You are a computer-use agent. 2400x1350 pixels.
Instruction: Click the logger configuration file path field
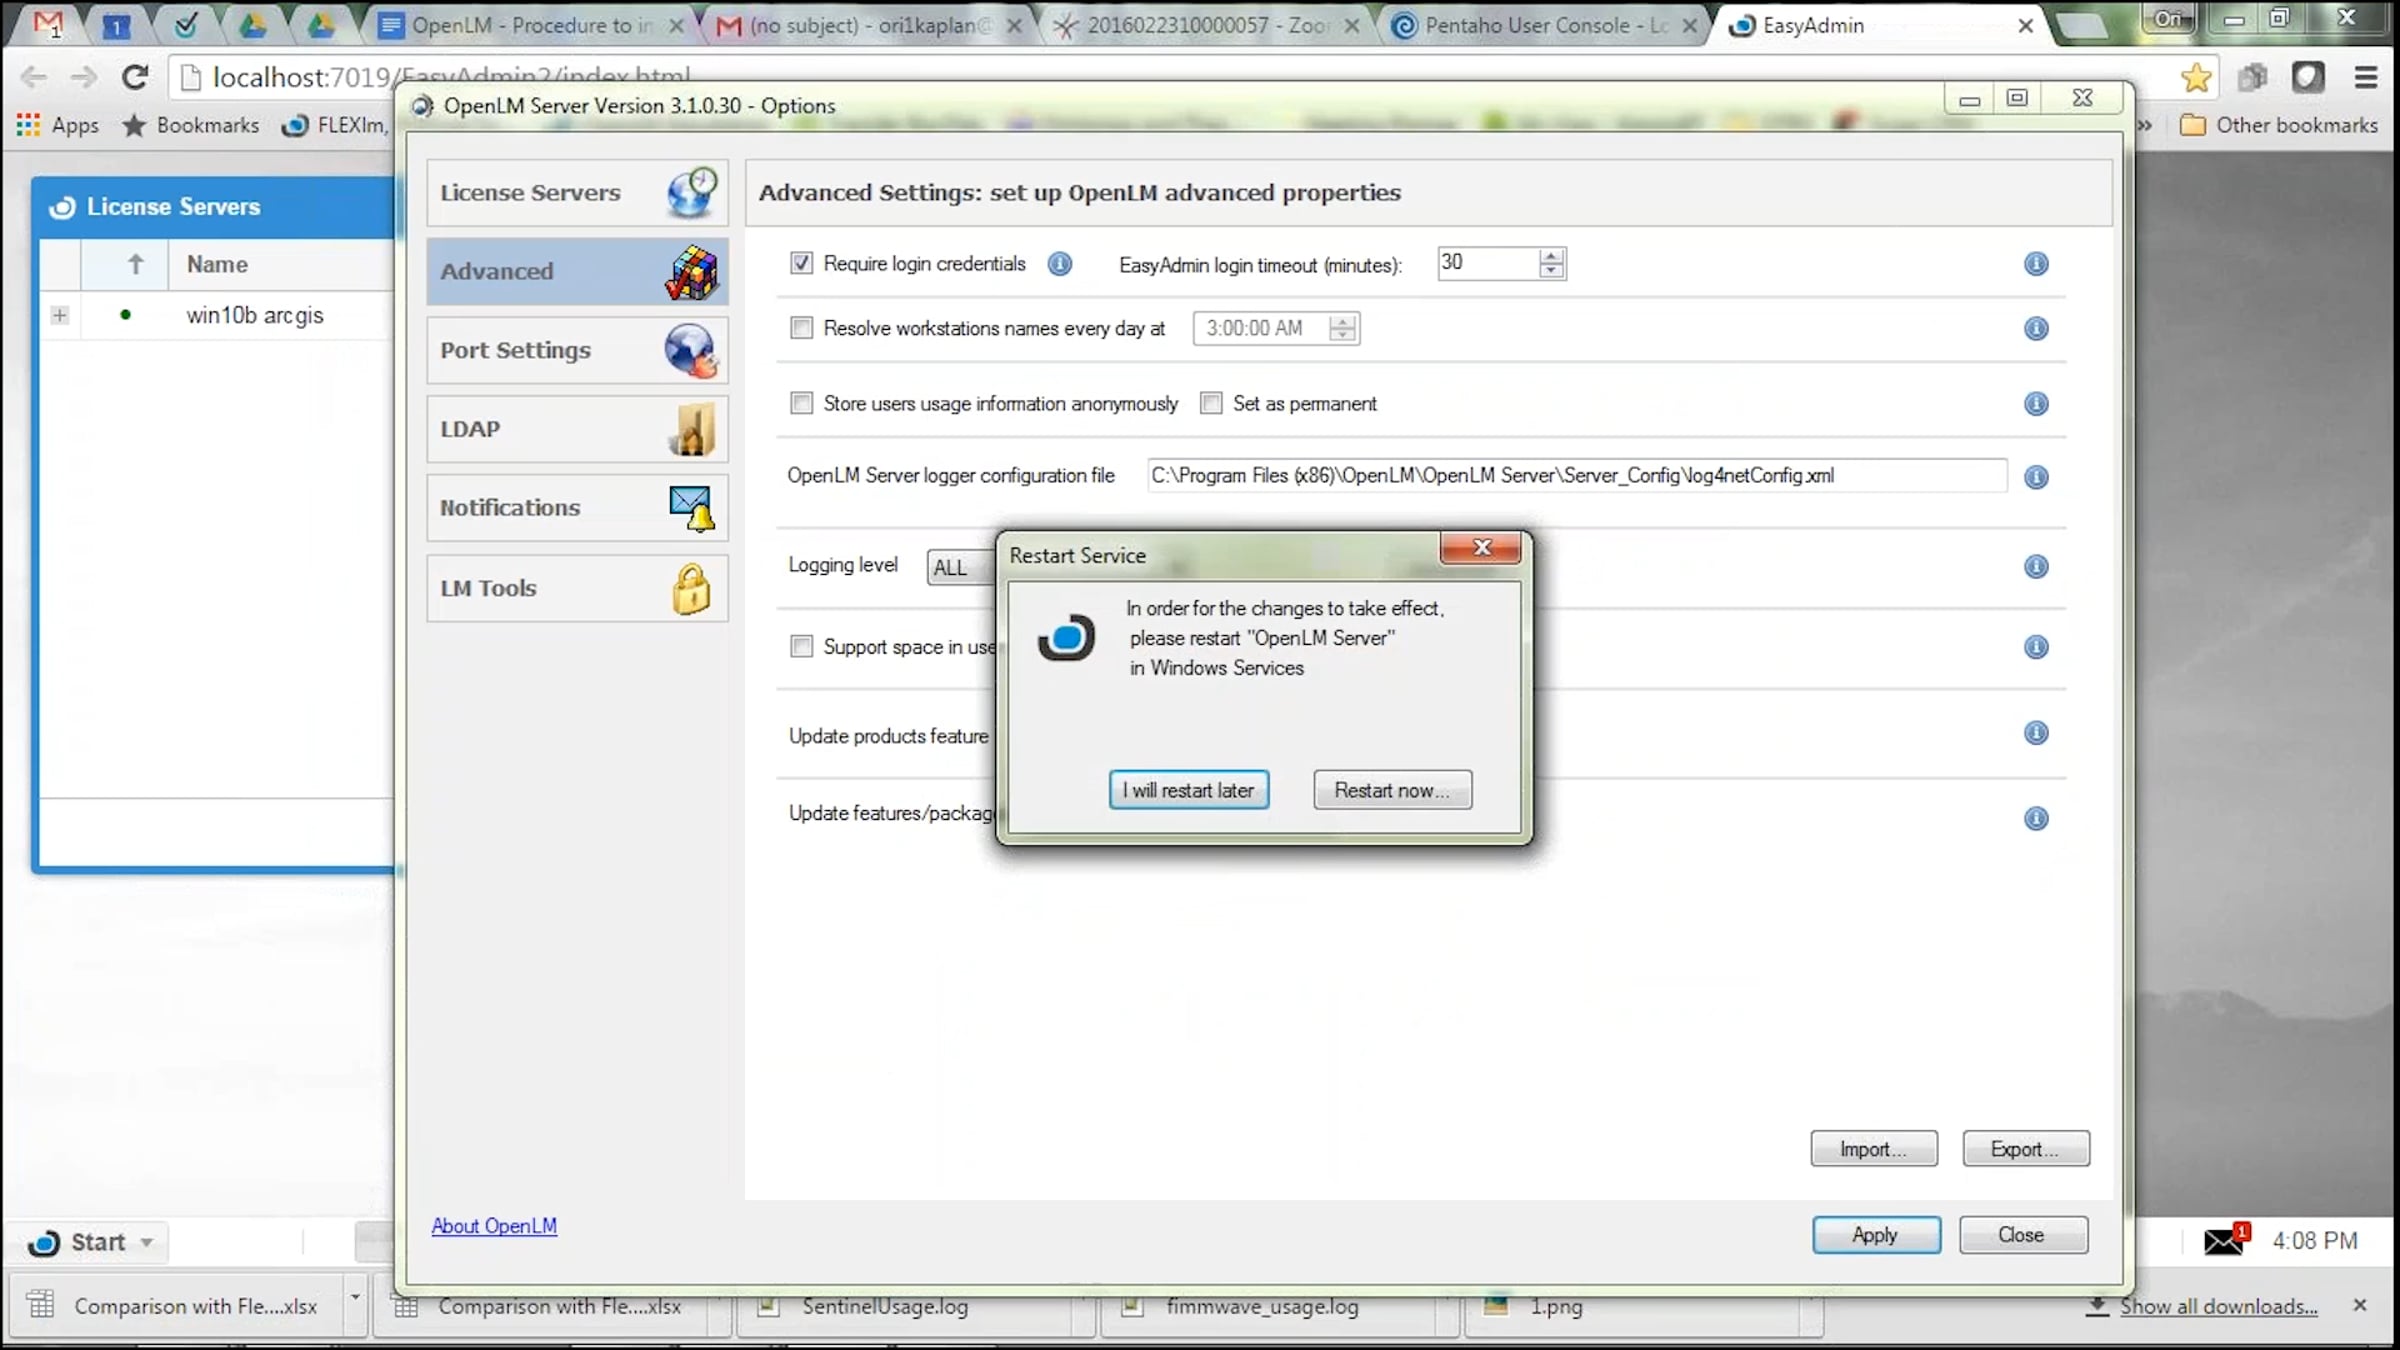1577,476
